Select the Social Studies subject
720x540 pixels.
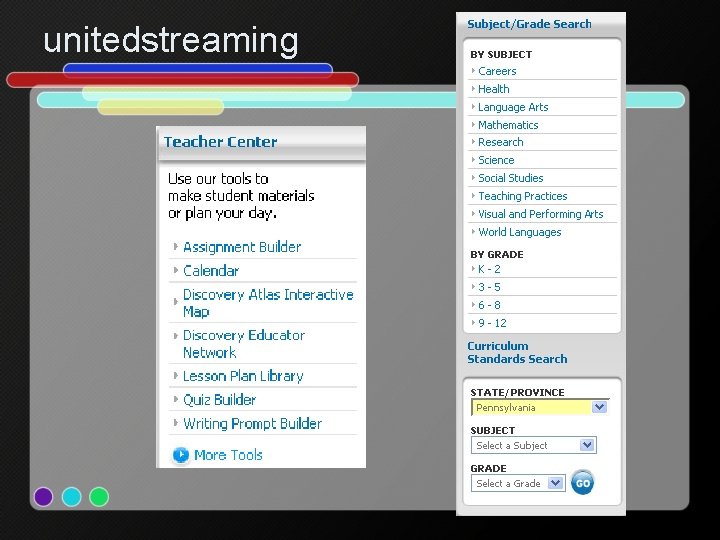click(x=511, y=178)
